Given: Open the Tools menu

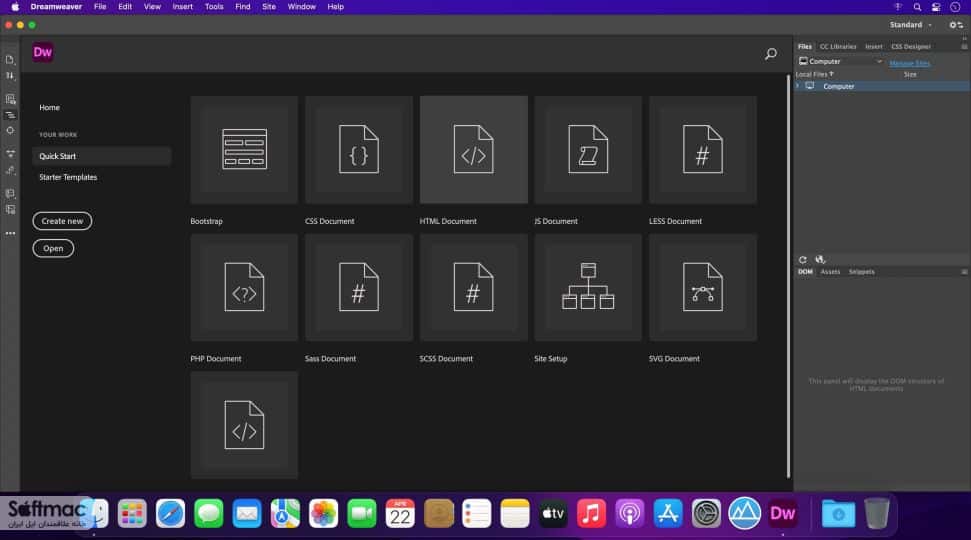Looking at the screenshot, I should coord(214,7).
